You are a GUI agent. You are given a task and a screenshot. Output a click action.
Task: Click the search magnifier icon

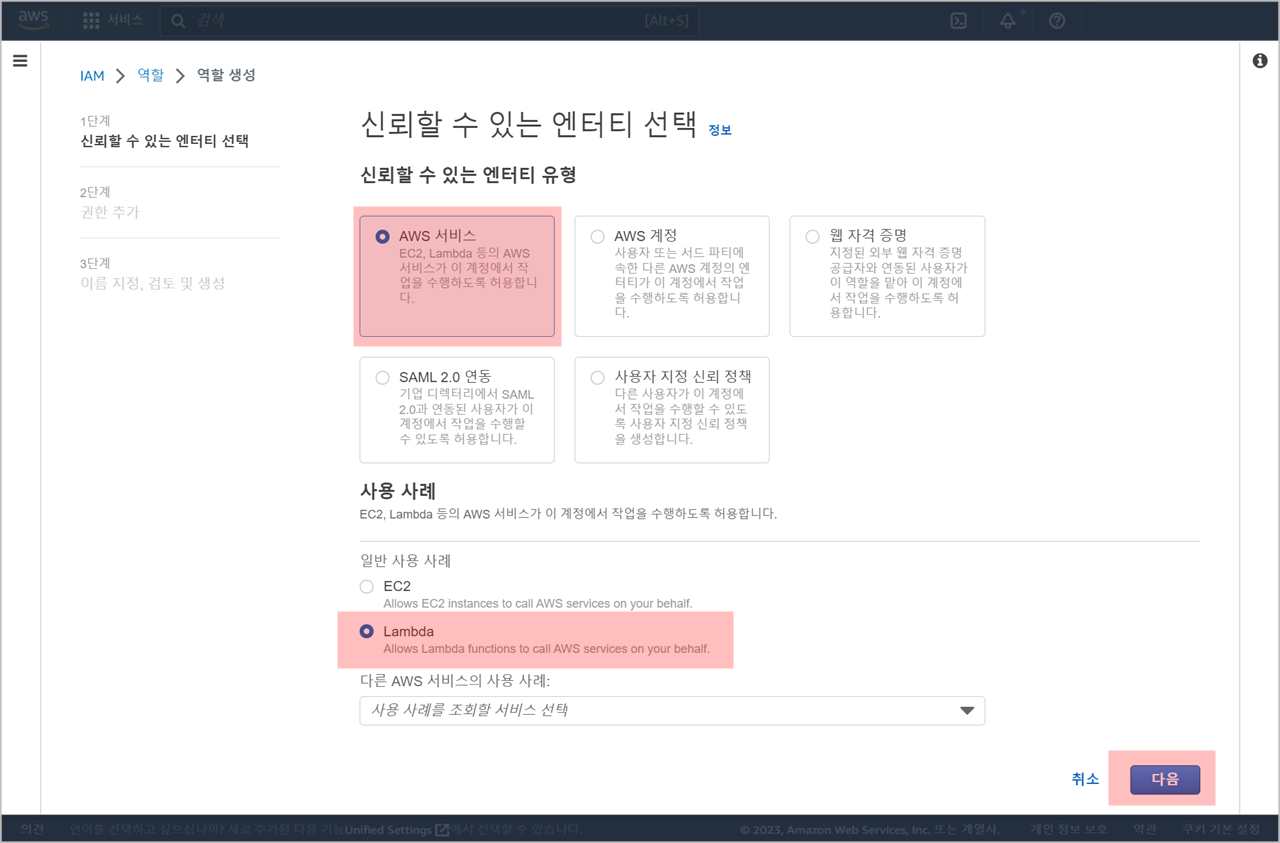point(178,21)
